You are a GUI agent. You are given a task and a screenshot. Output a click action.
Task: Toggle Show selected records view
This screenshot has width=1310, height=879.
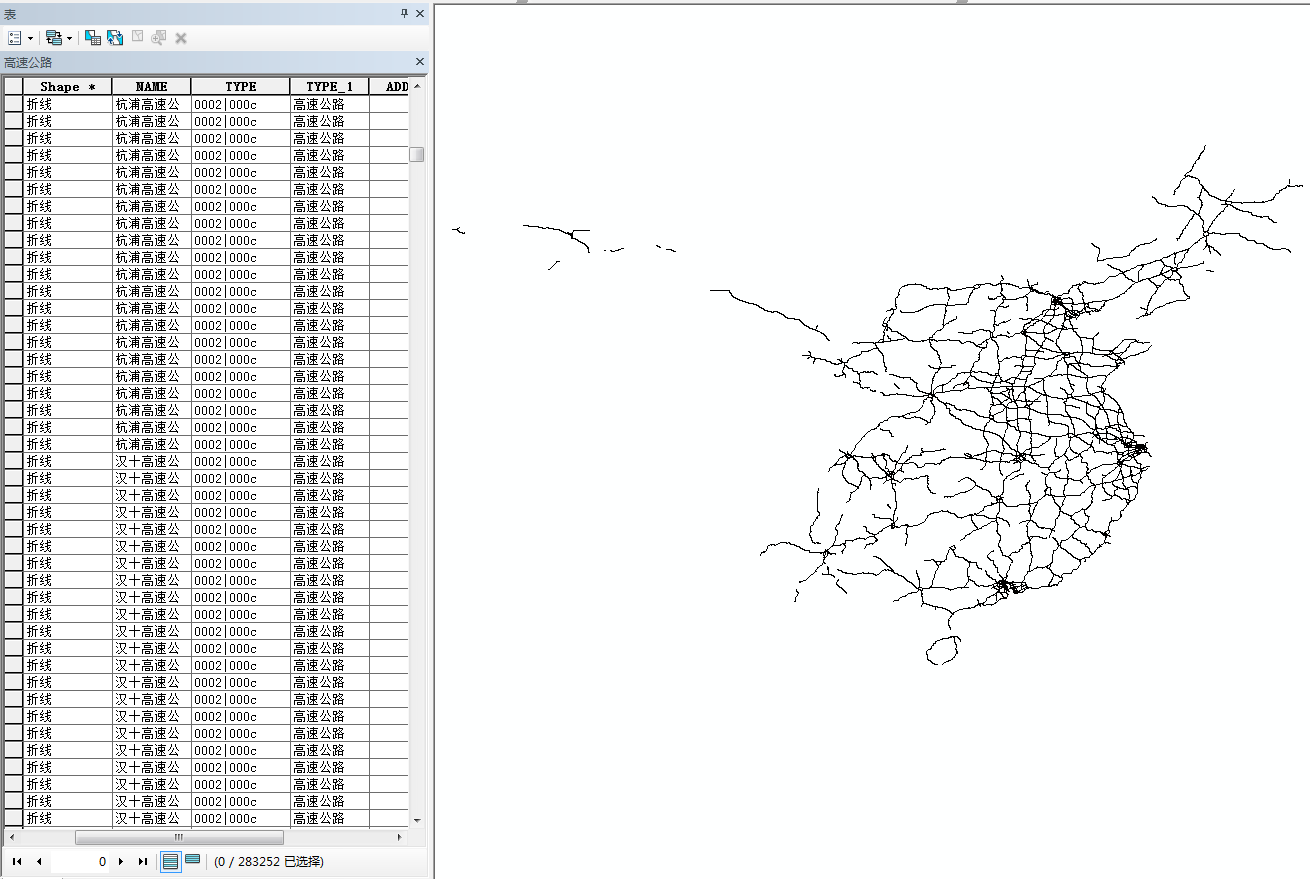[192, 860]
